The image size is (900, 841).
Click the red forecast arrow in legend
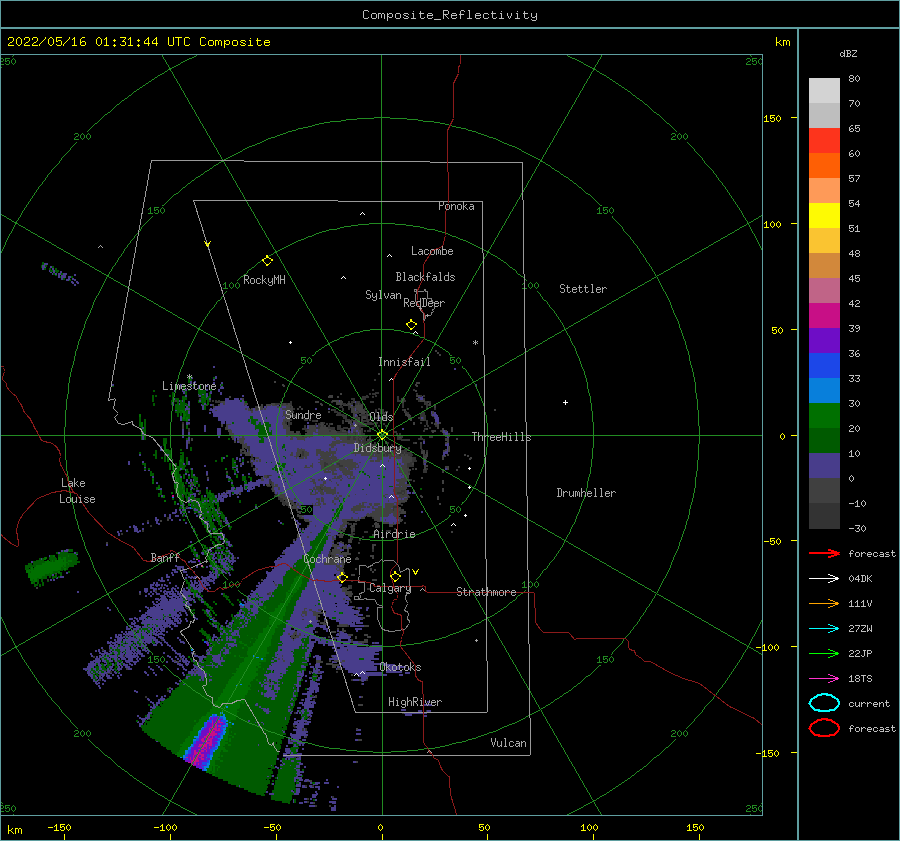click(824, 553)
